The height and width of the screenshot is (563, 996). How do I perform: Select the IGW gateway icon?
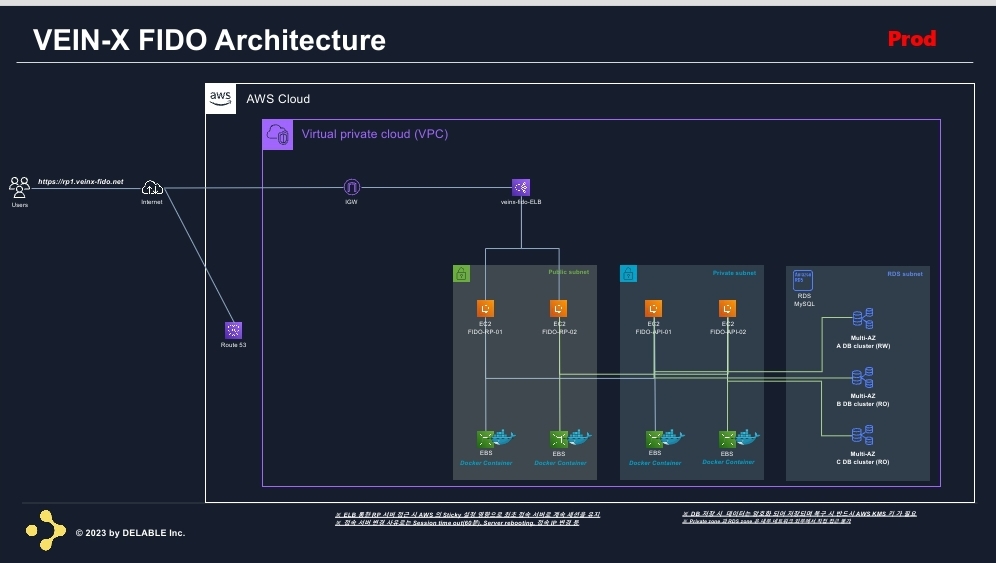click(x=351, y=187)
